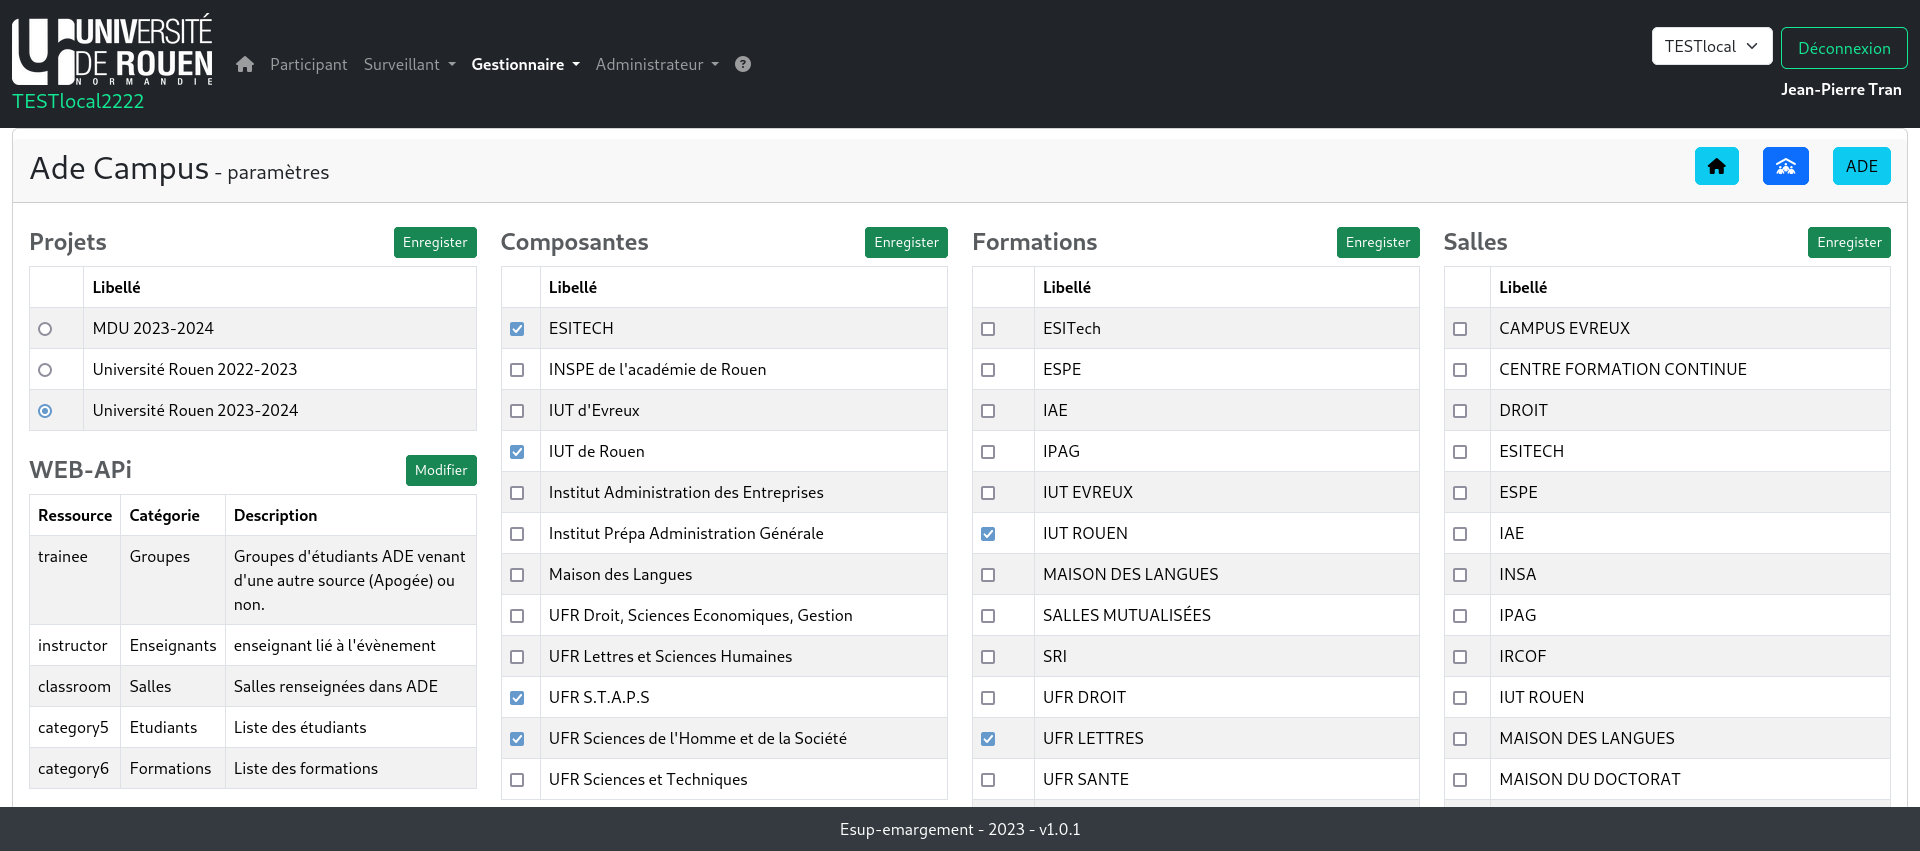The height and width of the screenshot is (851, 1920).
Task: Click the blue people group icon button
Action: point(1785,166)
